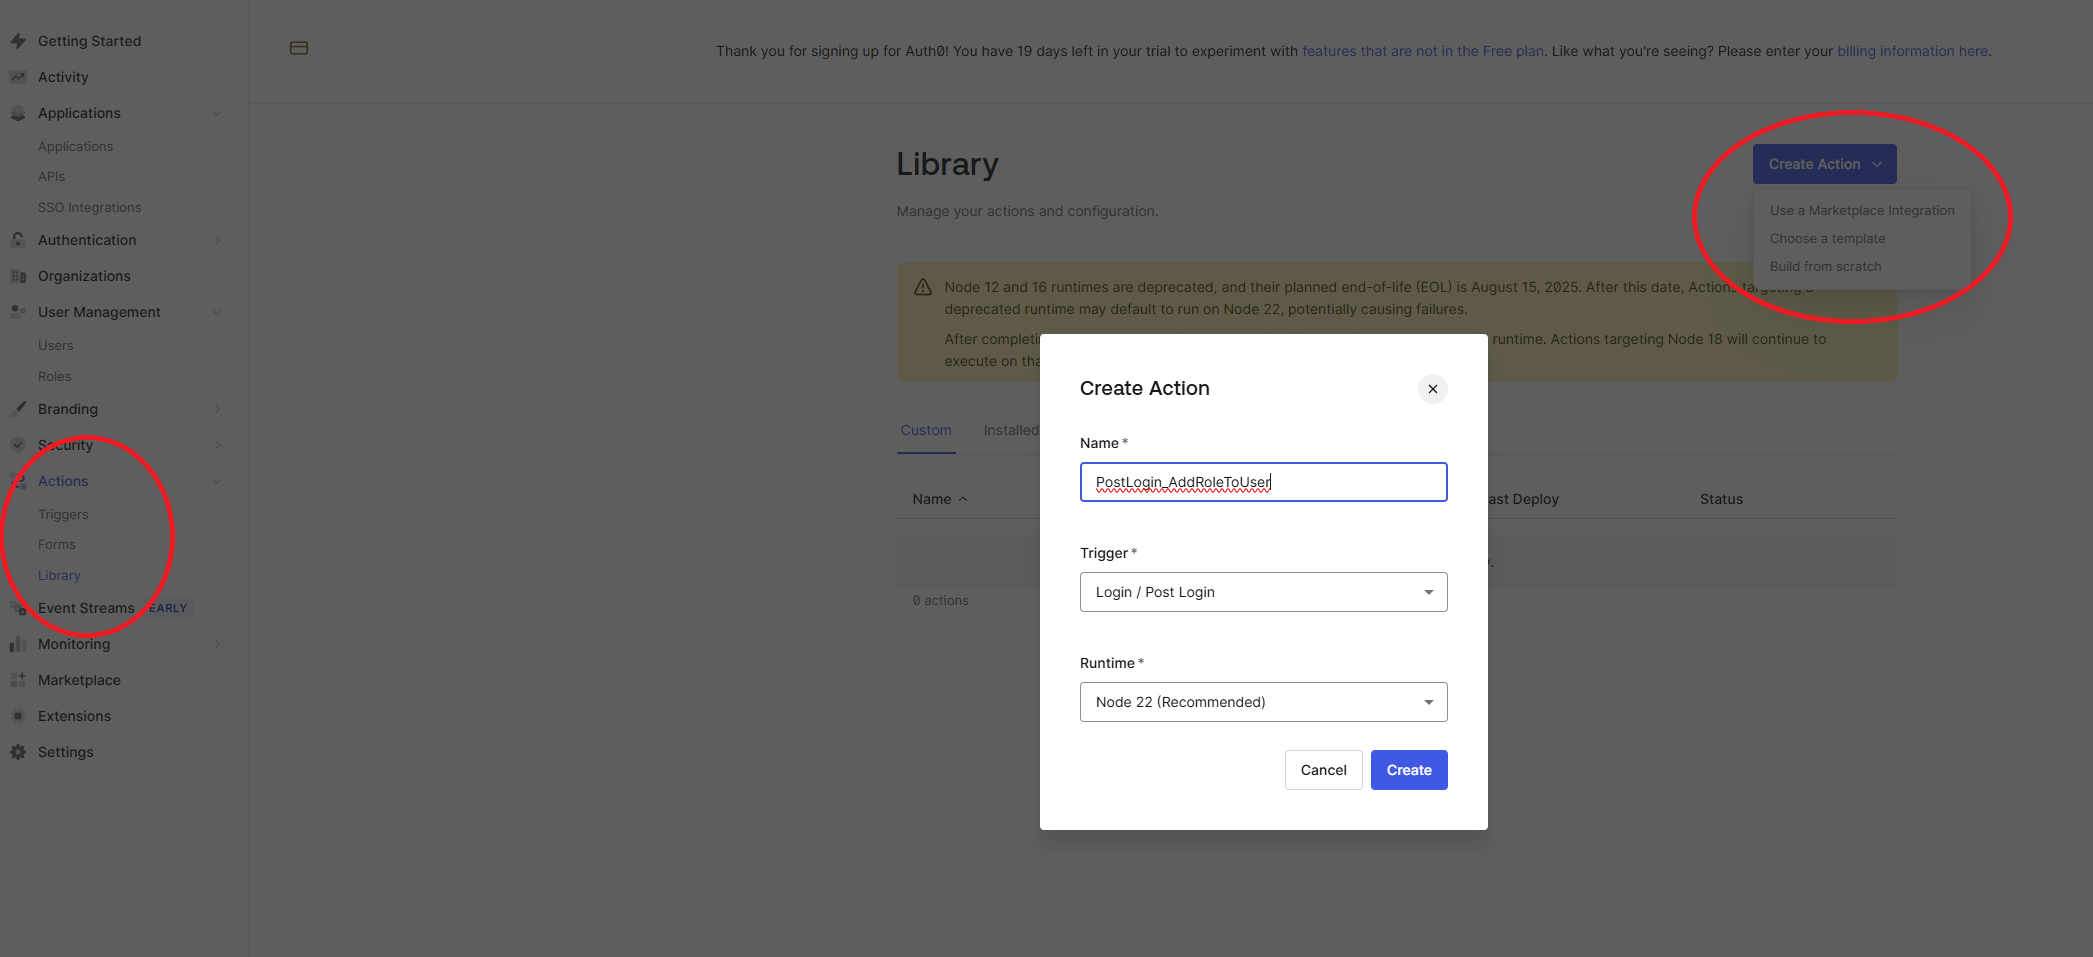The width and height of the screenshot is (2093, 957).
Task: Select Use a Marketplace Integration option
Action: [1861, 211]
